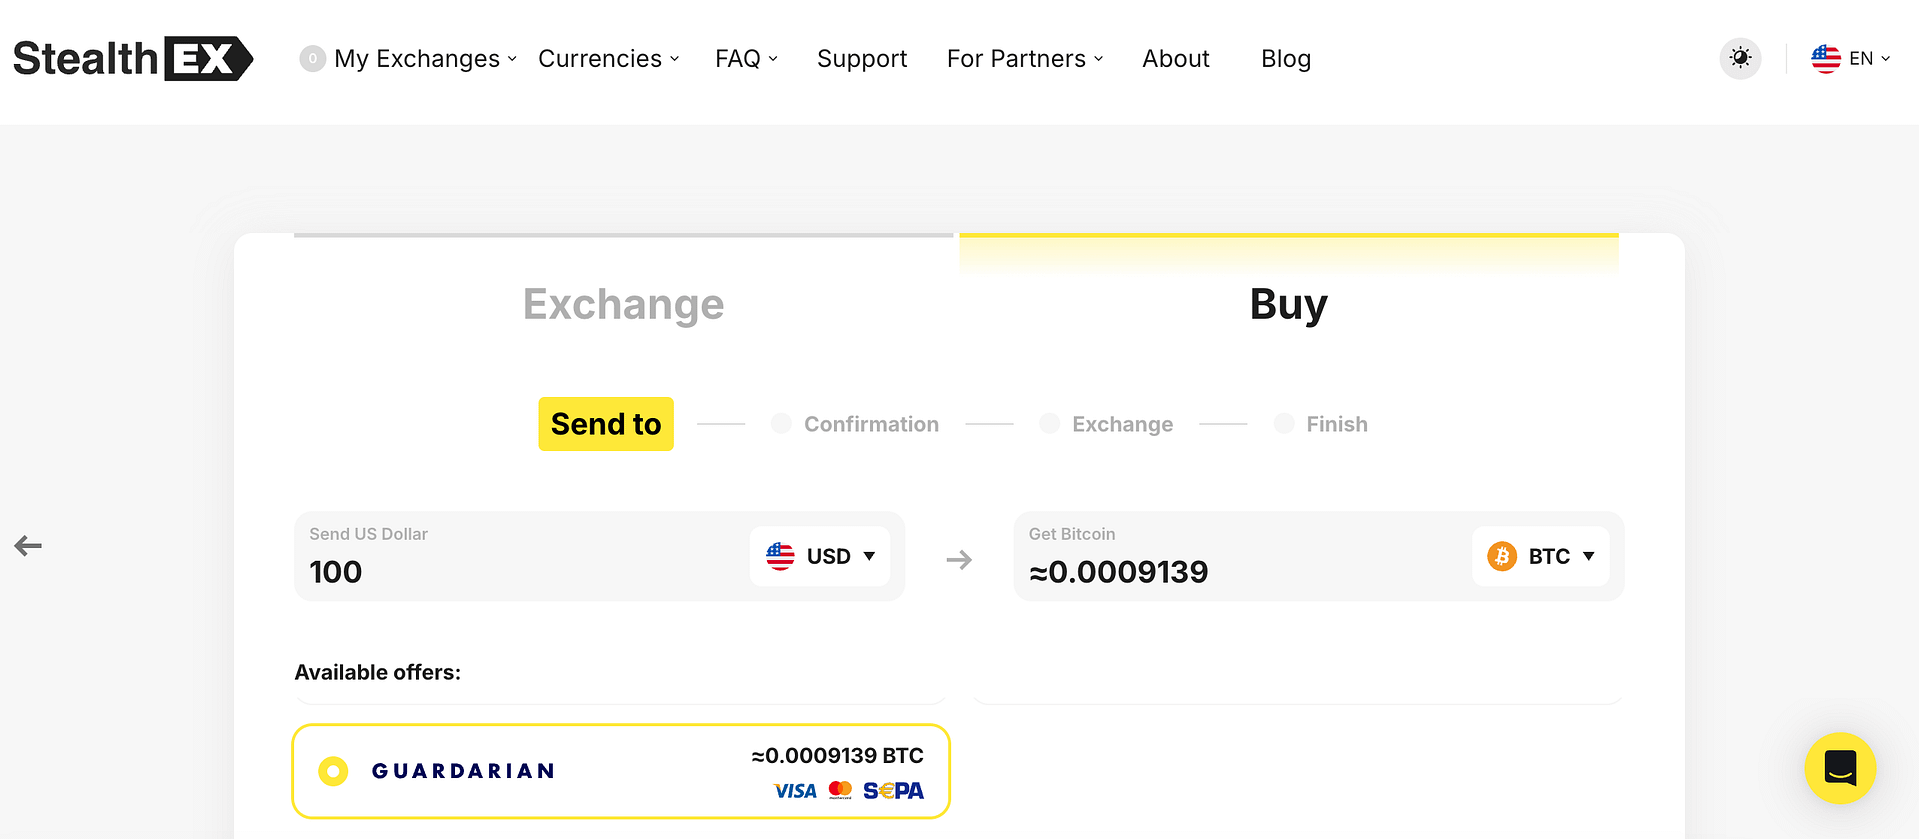
Task: Click the StealthEX logo
Action: coord(133,59)
